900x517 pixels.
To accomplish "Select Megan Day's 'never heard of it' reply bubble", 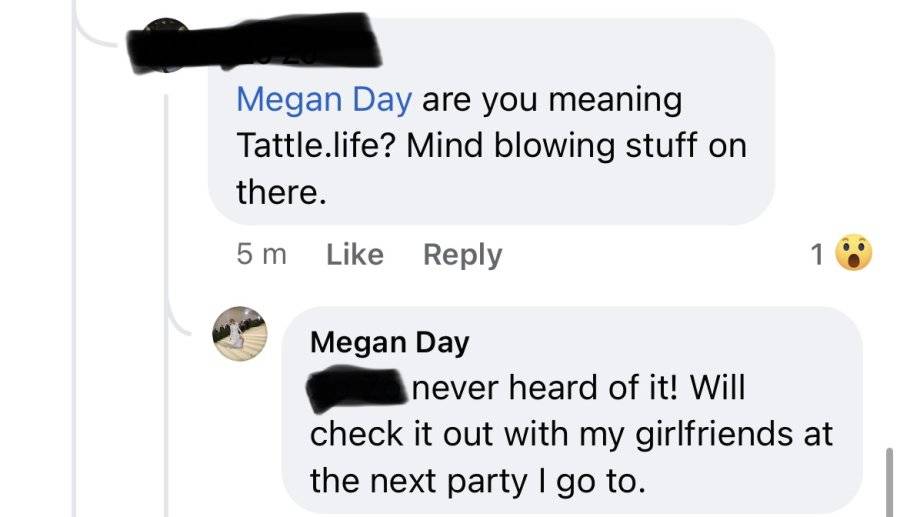I will coord(572,410).
